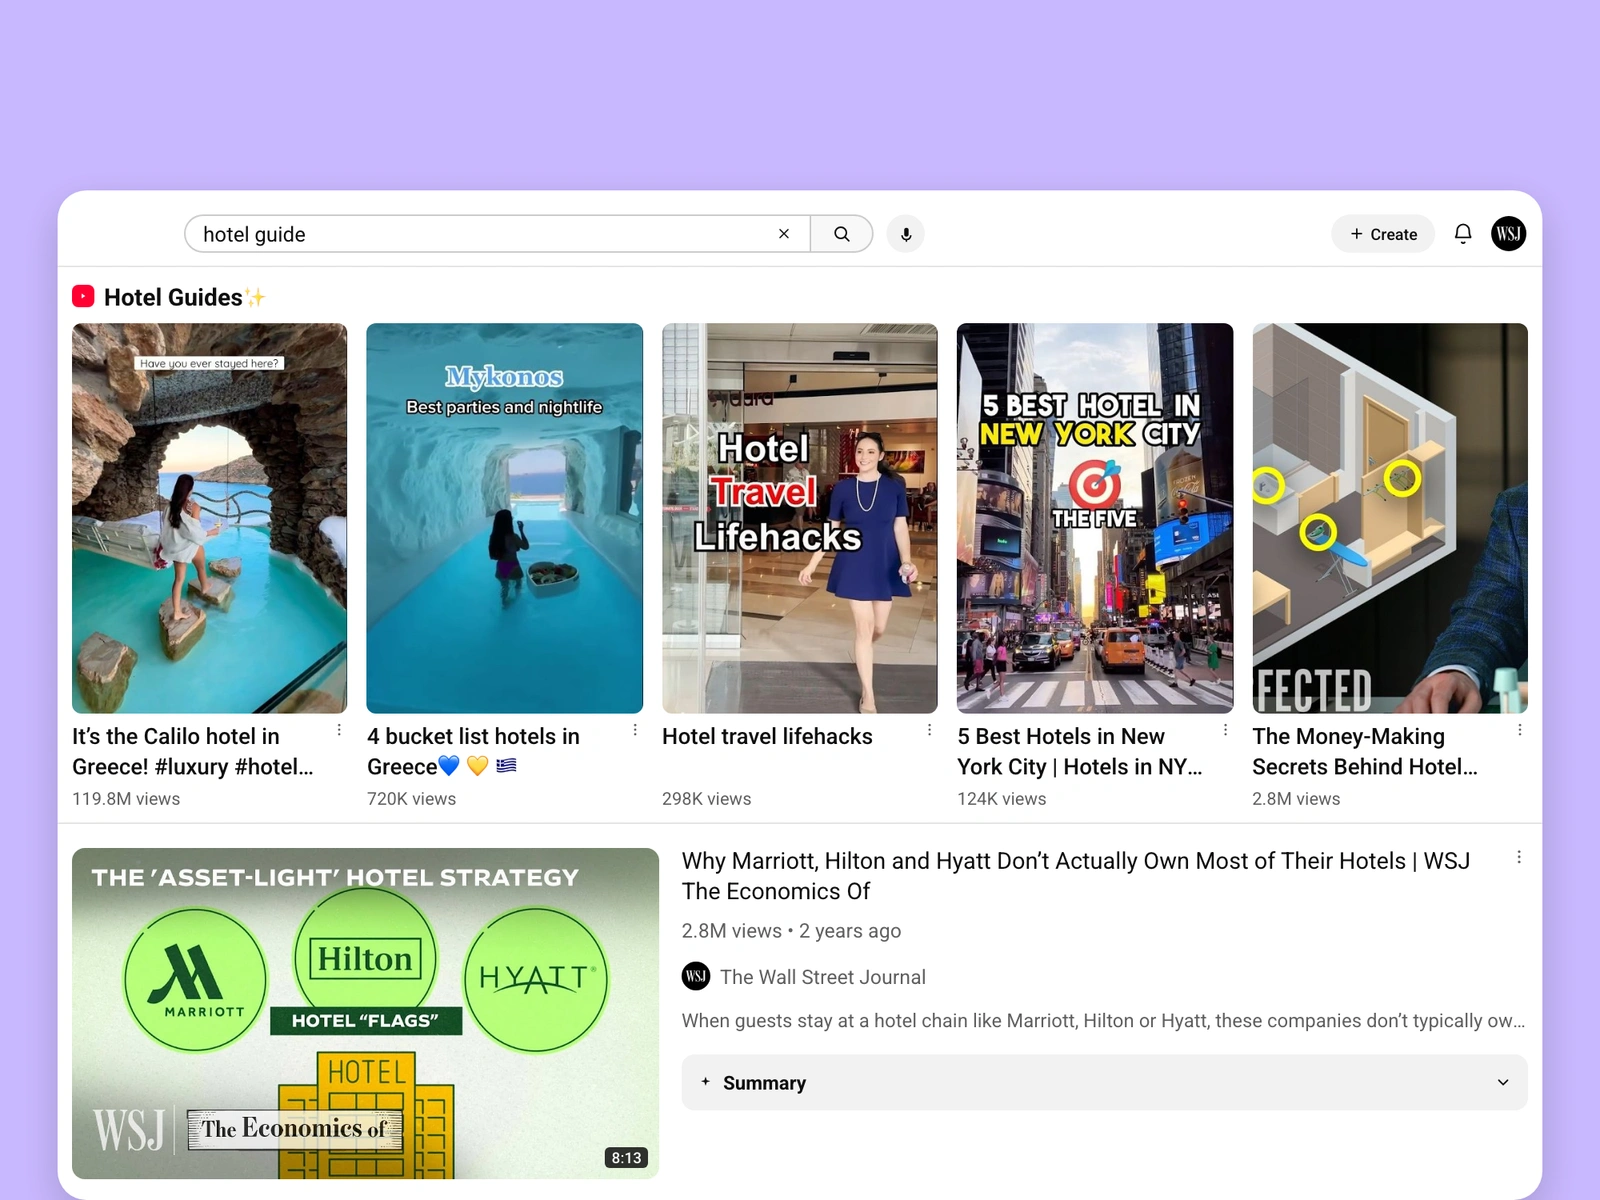Image resolution: width=1600 pixels, height=1200 pixels.
Task: Click the Summary label with sparkle
Action: [x=754, y=1082]
